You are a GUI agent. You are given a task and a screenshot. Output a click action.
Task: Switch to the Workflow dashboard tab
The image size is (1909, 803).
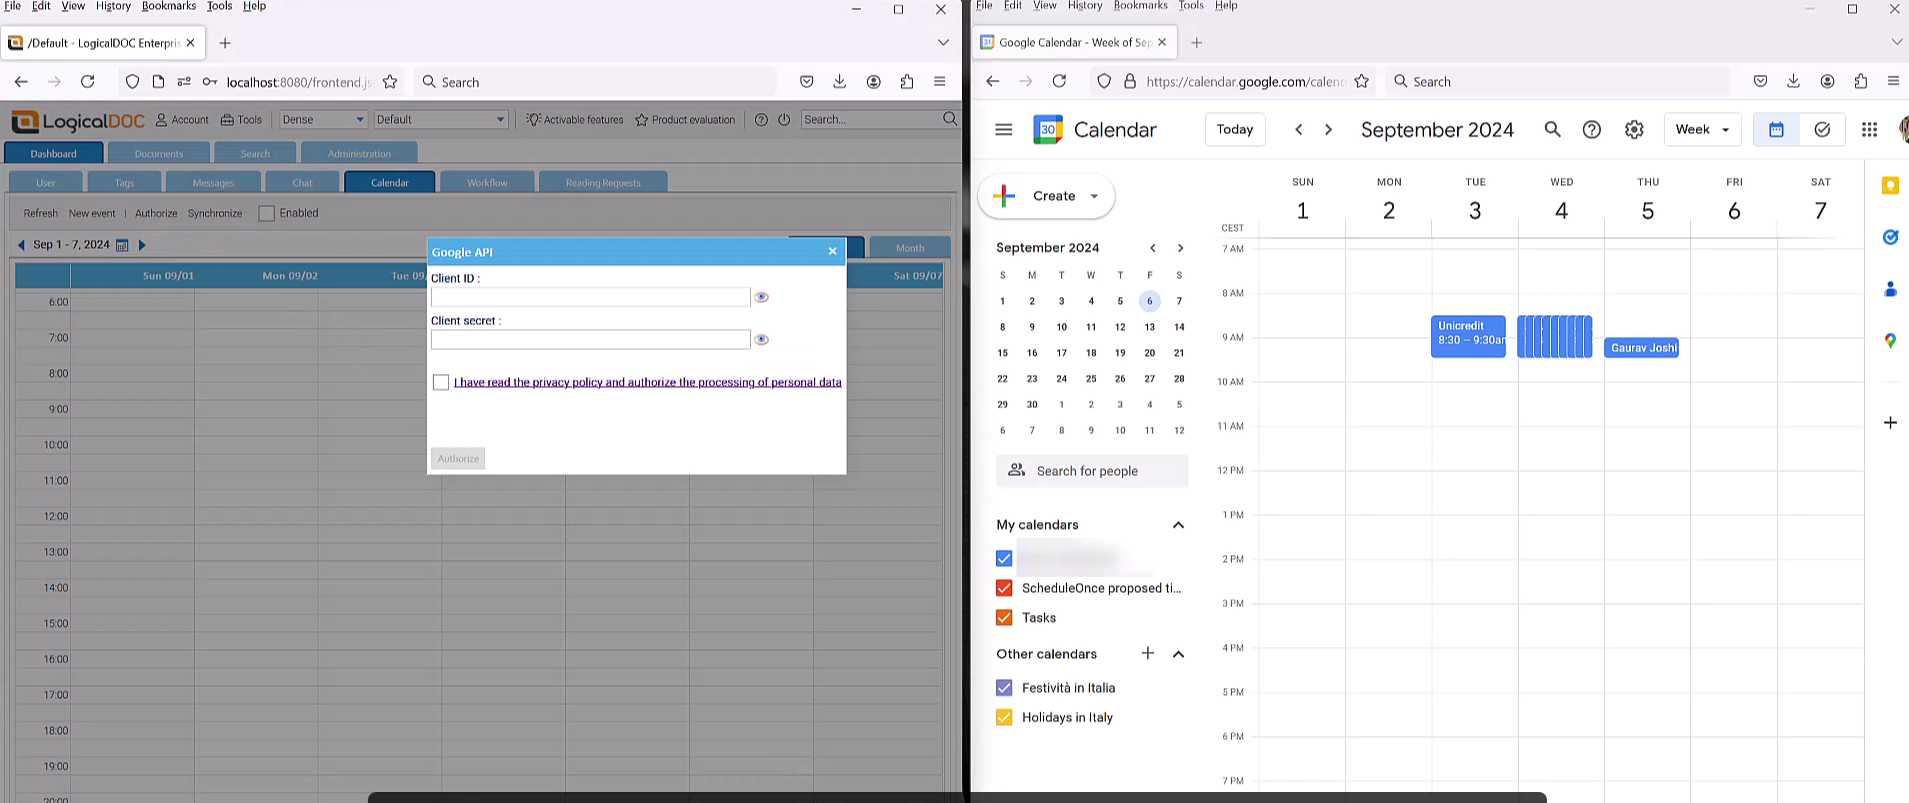pyautogui.click(x=487, y=182)
